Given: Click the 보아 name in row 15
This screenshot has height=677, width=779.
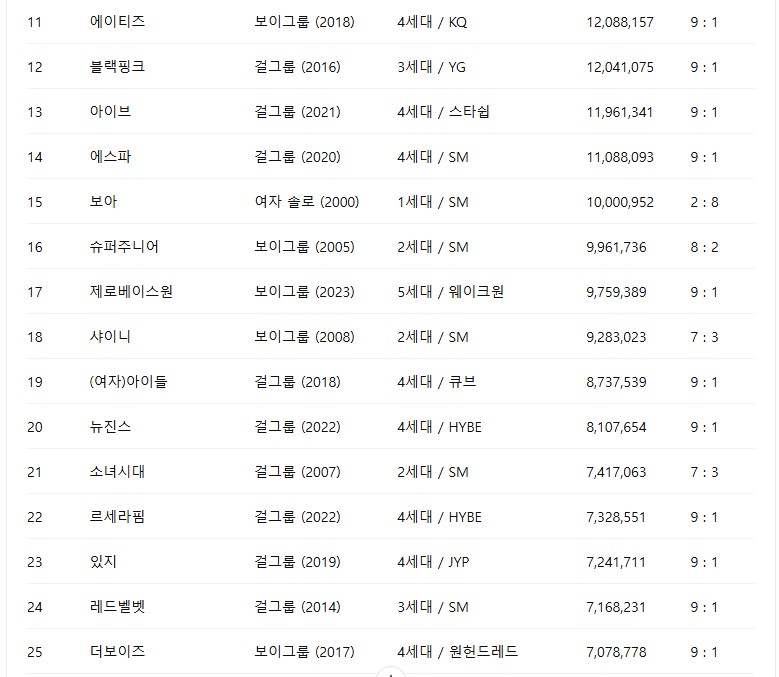Looking at the screenshot, I should tap(103, 202).
